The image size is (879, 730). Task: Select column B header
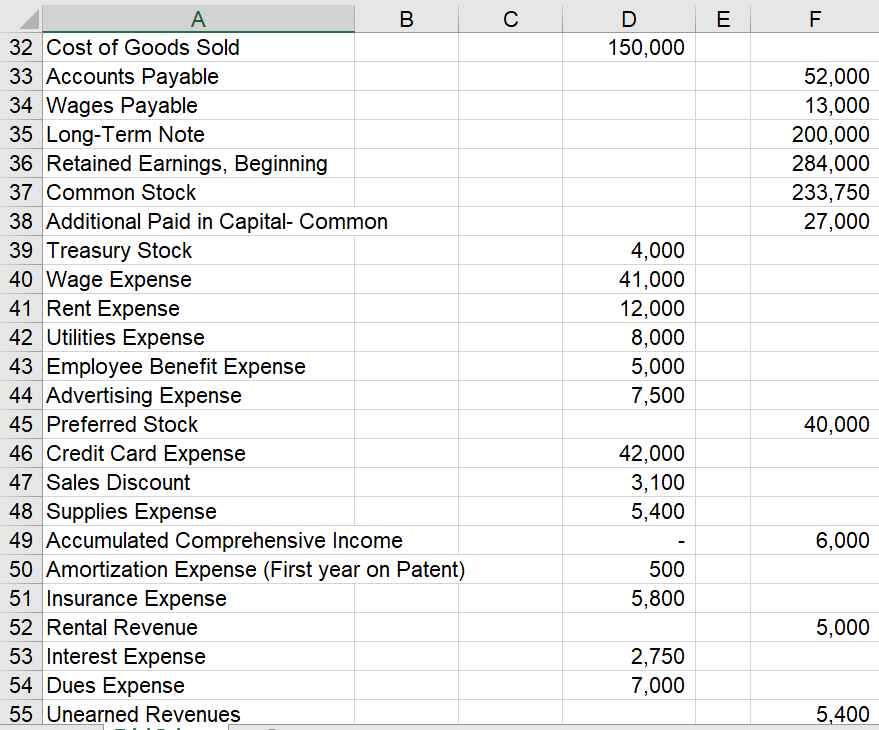pos(405,17)
